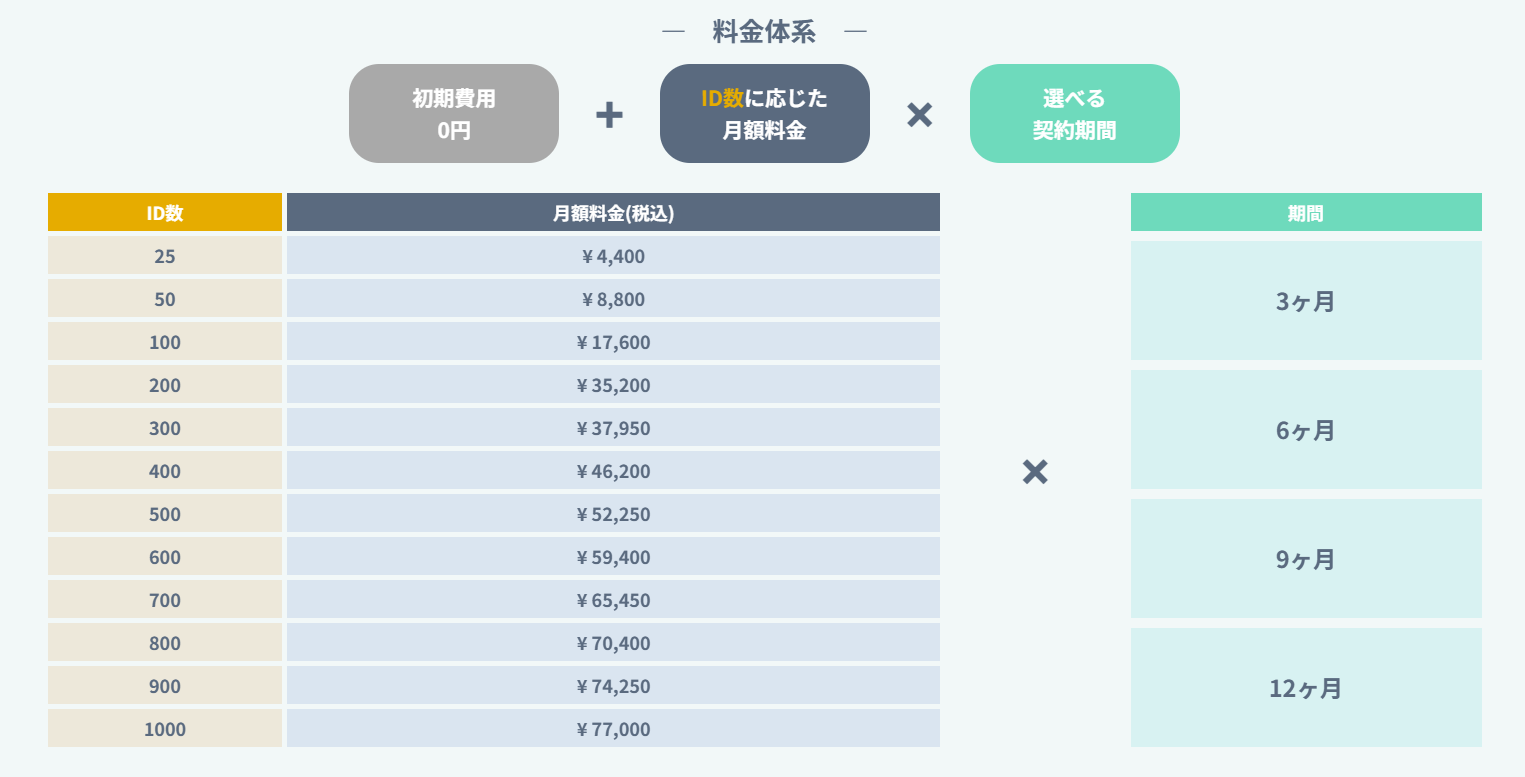Click the 月額料金(税込) column header
The height and width of the screenshot is (777, 1525).
click(x=613, y=213)
